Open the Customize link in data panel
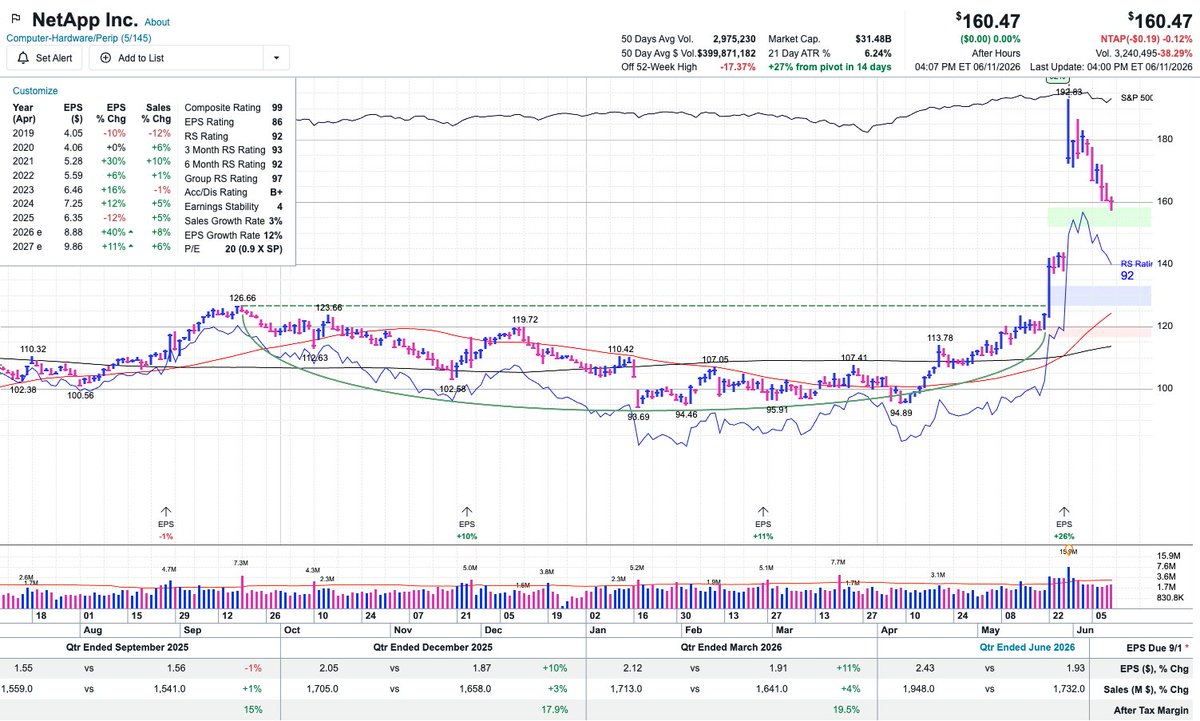The image size is (1200, 721). click(x=35, y=90)
